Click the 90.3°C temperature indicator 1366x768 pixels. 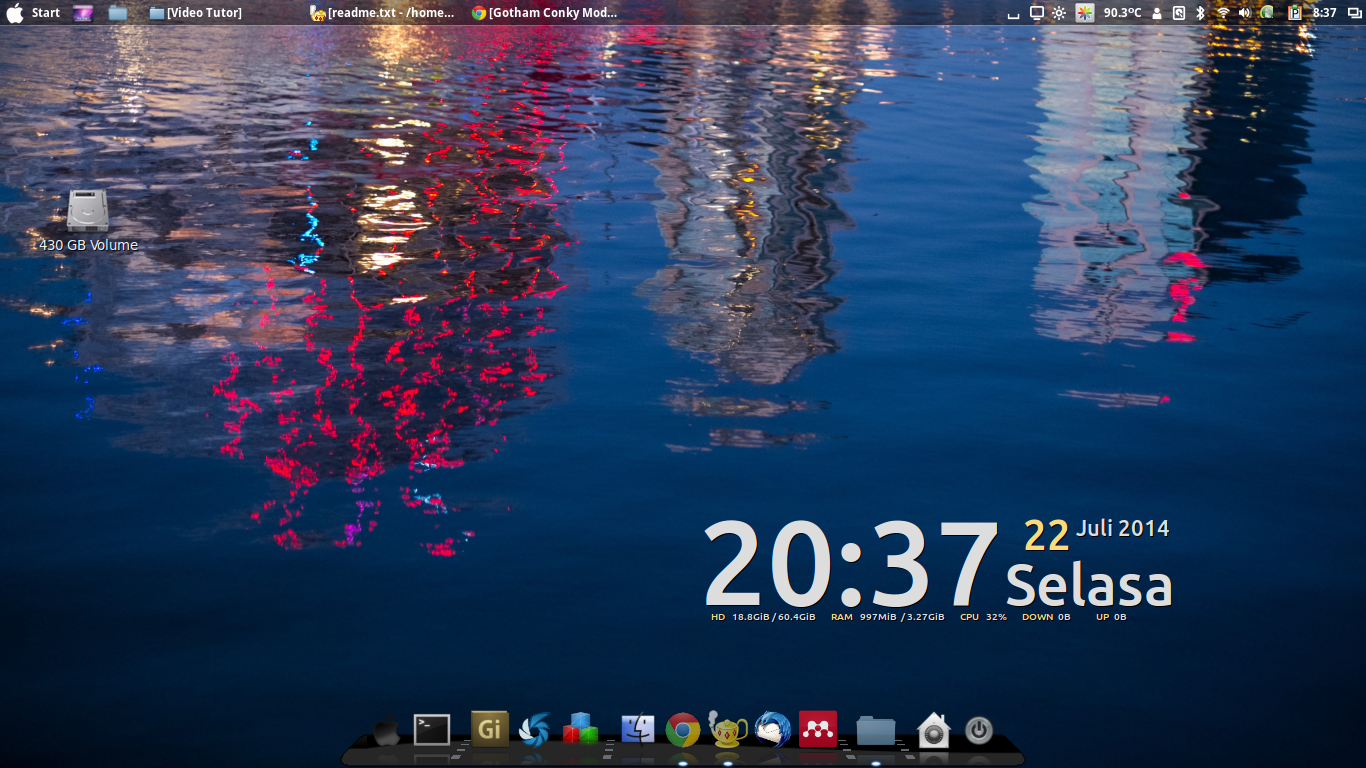(1122, 13)
